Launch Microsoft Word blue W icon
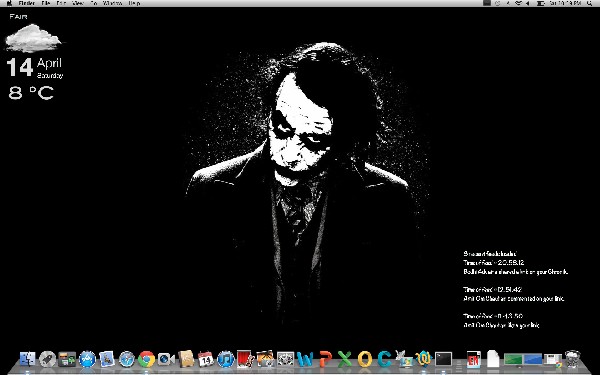Image resolution: width=600 pixels, height=375 pixels. click(305, 359)
